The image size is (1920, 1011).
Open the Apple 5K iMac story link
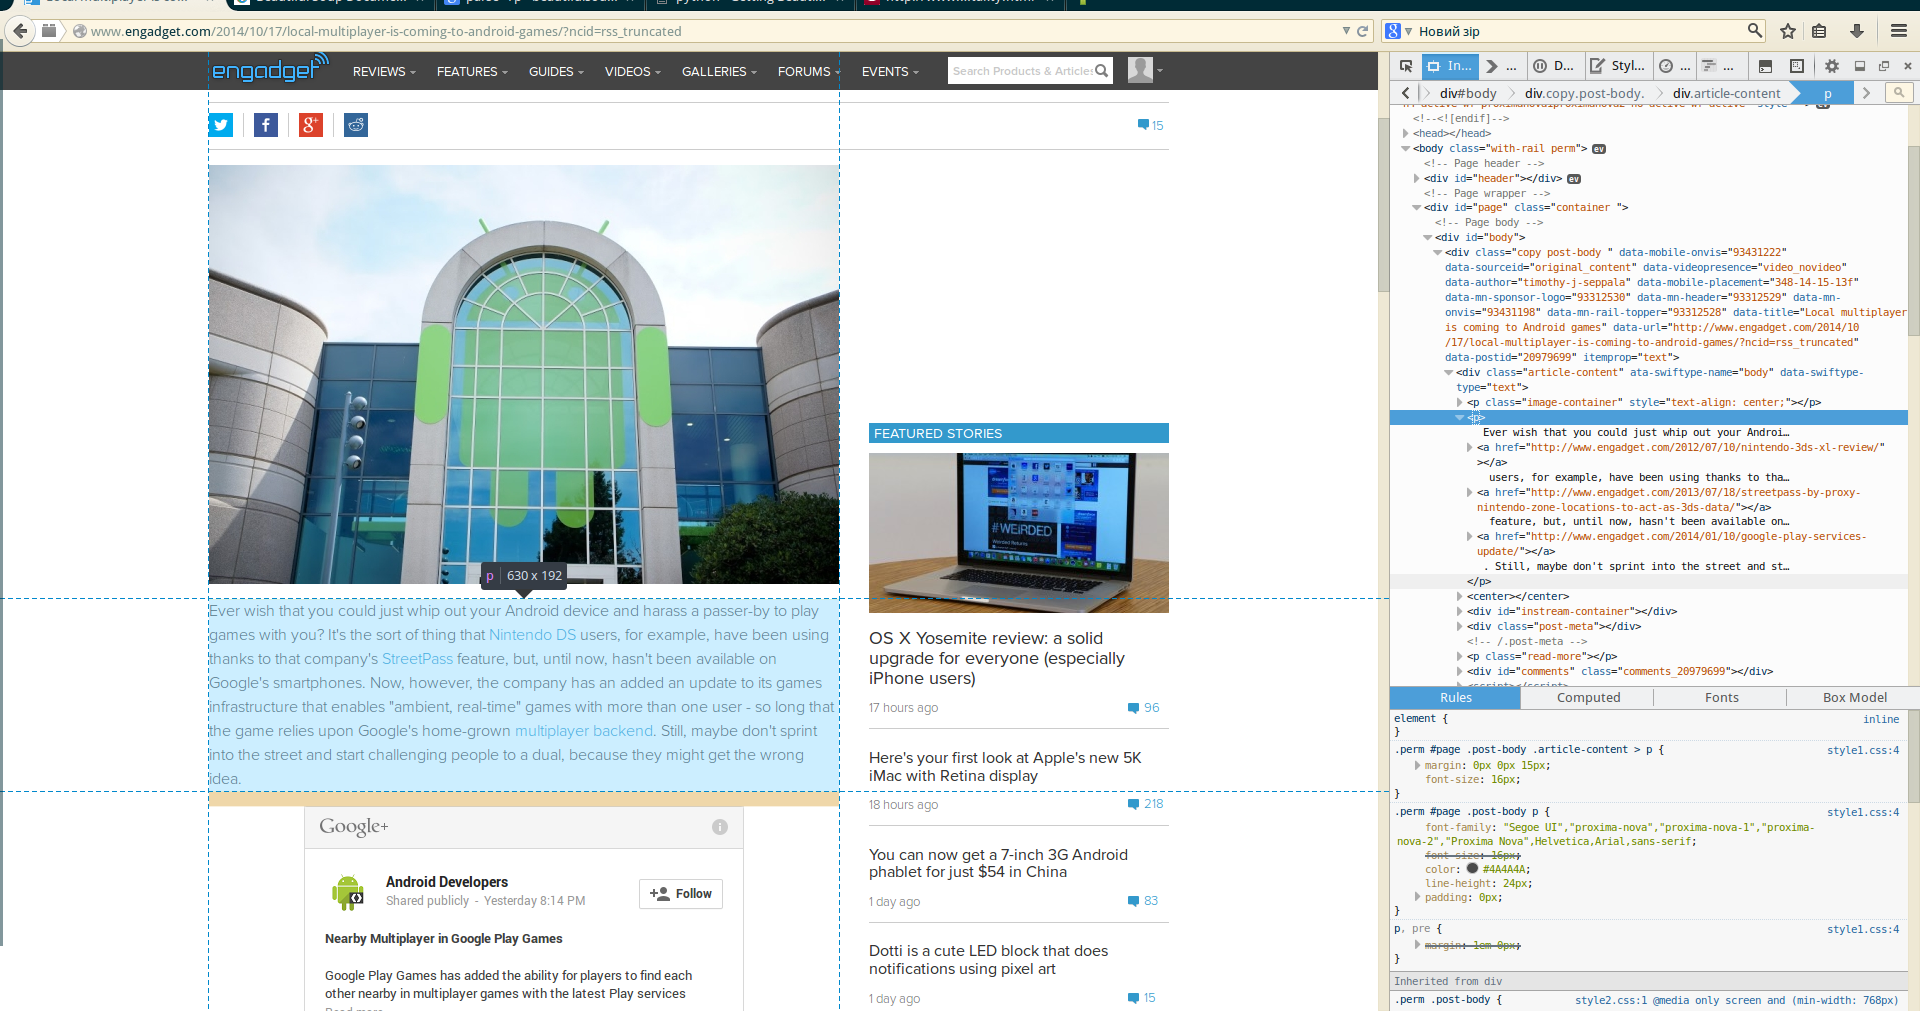(1005, 767)
